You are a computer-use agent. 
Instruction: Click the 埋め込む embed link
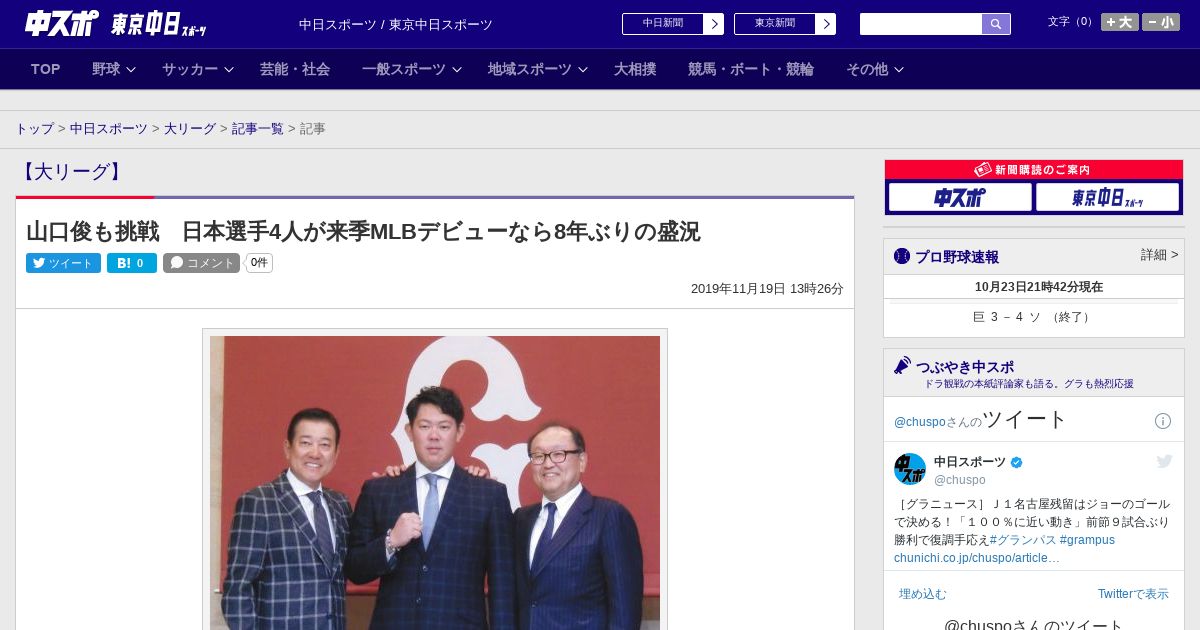922,594
